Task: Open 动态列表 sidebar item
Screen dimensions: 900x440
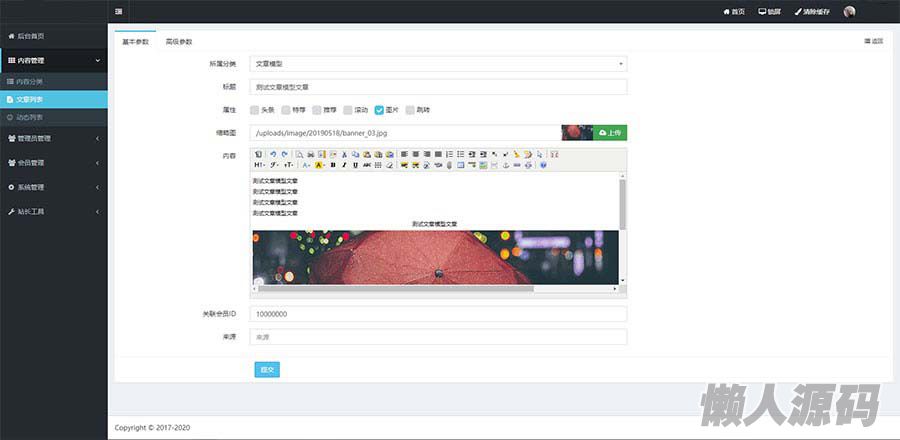Action: (x=53, y=117)
